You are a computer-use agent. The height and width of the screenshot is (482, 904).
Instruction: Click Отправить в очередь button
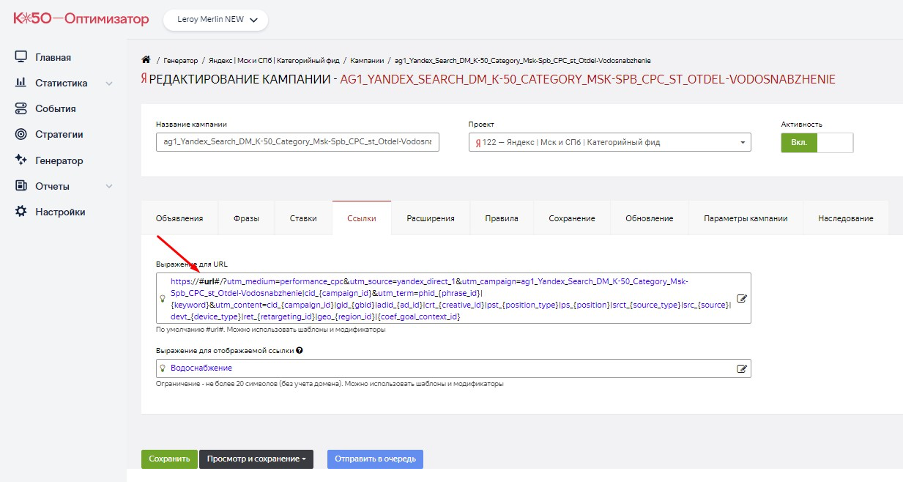375,459
